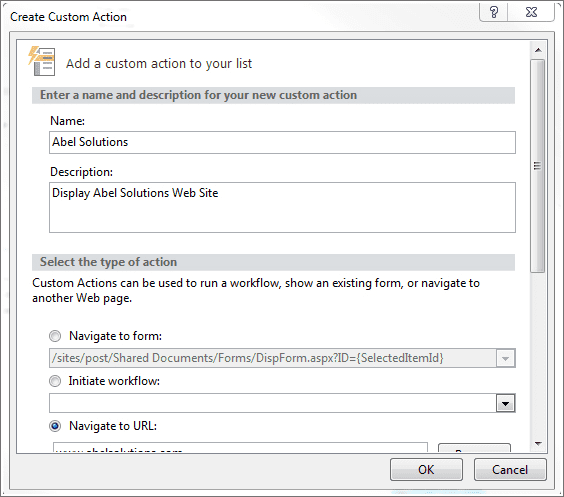Screen dimensions: 564x497
Task: Click the 'Custom Actions can be used' description text
Action: click(x=256, y=291)
